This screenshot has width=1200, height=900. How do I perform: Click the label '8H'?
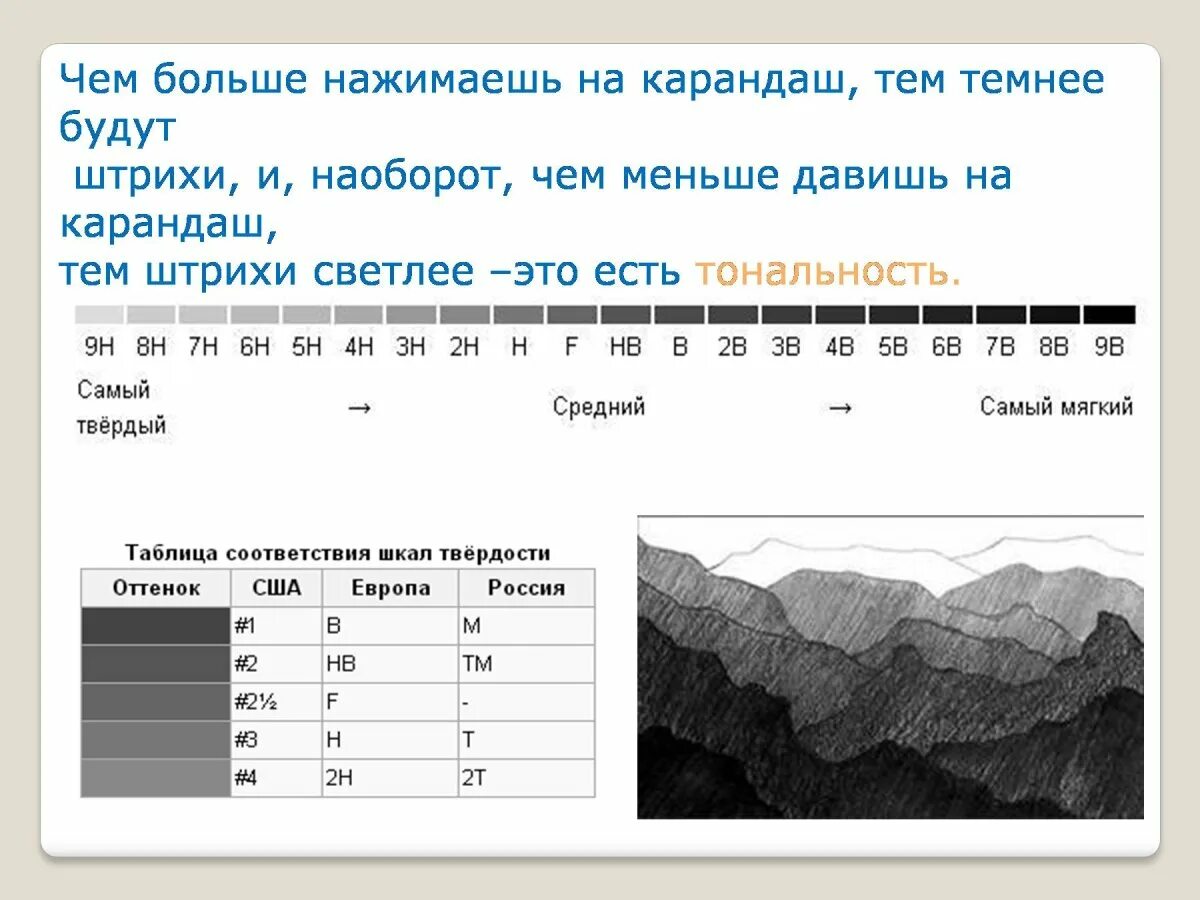click(151, 348)
